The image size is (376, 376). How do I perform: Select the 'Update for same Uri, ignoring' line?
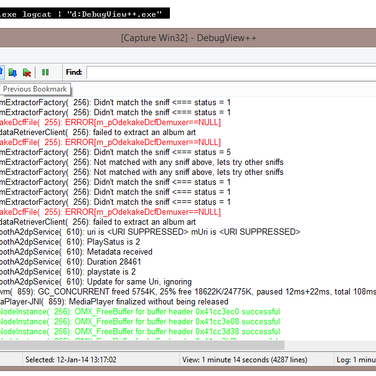click(x=188, y=282)
